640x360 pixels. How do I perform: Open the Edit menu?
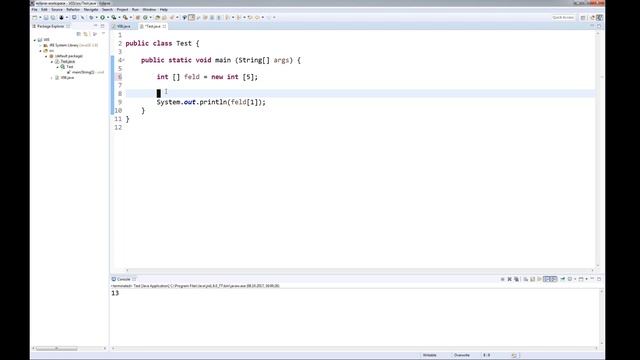(44, 9)
